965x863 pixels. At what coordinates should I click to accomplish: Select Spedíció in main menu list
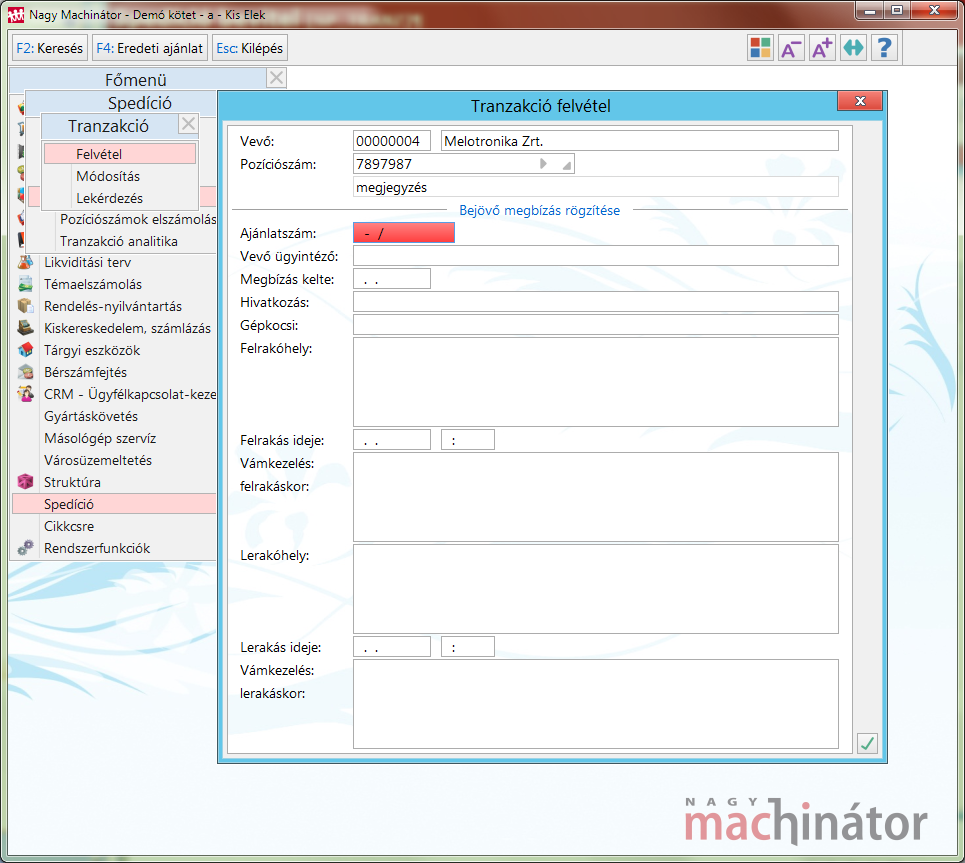click(x=114, y=504)
